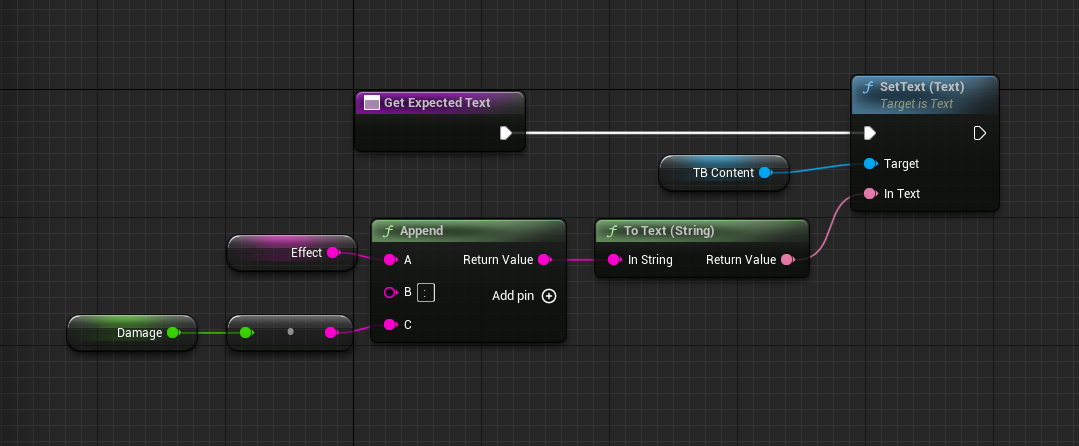
Task: Click the Get Expected Text function icon
Action: [372, 103]
